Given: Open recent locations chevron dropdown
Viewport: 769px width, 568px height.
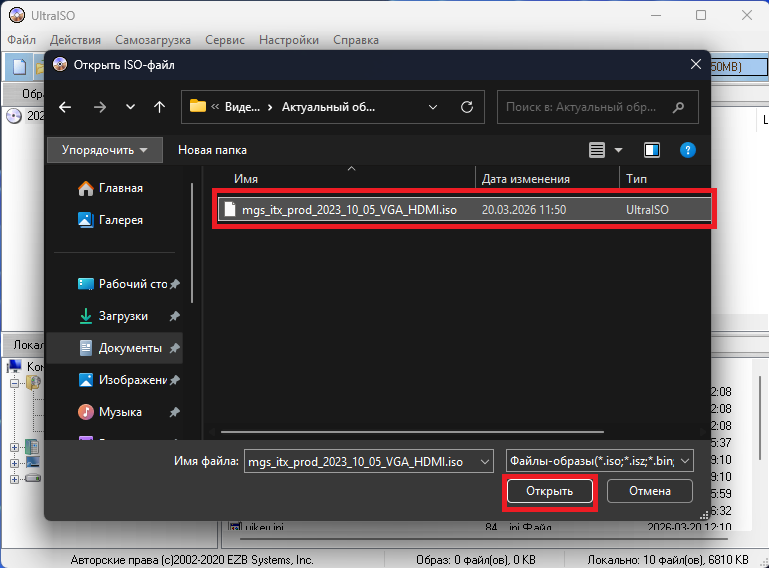Looking at the screenshot, I should 130,106.
